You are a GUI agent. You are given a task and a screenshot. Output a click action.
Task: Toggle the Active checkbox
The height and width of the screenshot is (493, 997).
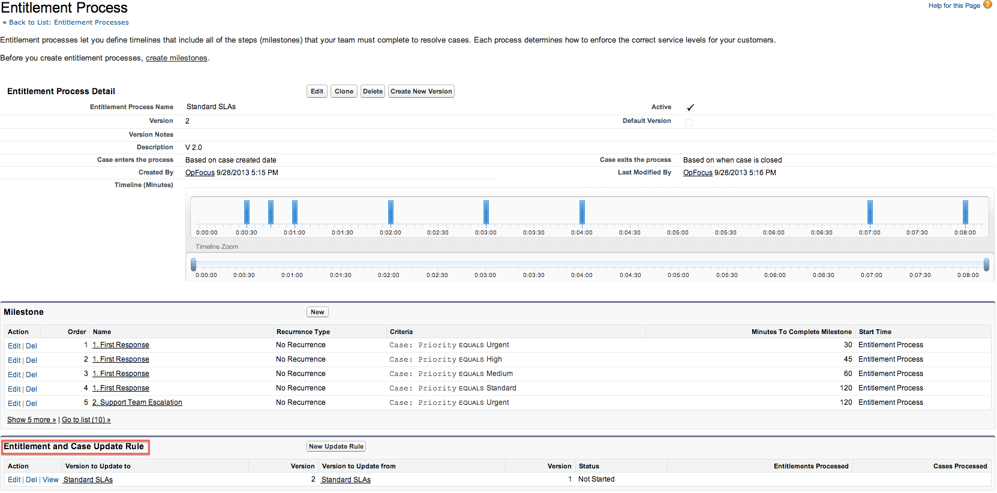(690, 107)
